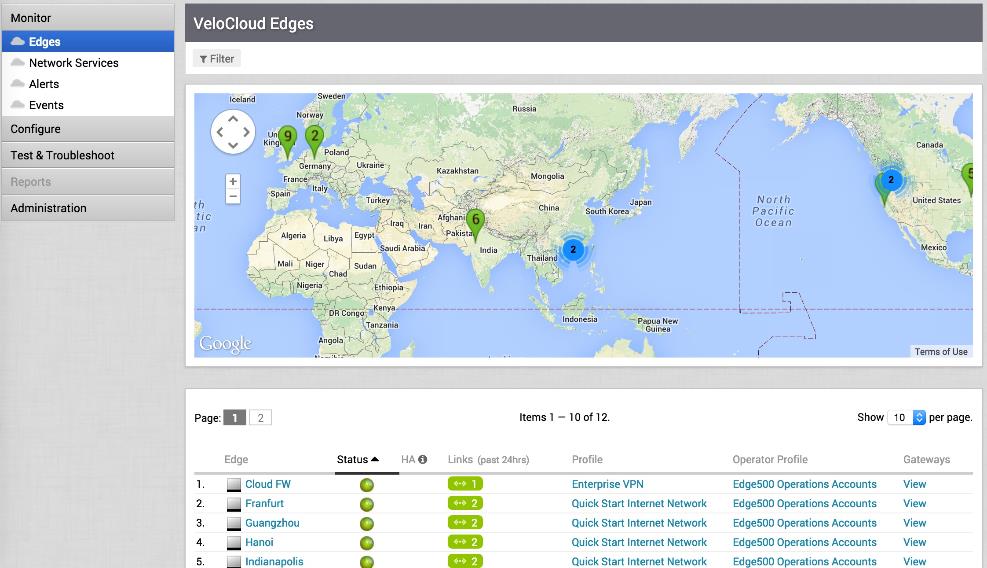Click the Hanoi device icon

click(234, 543)
